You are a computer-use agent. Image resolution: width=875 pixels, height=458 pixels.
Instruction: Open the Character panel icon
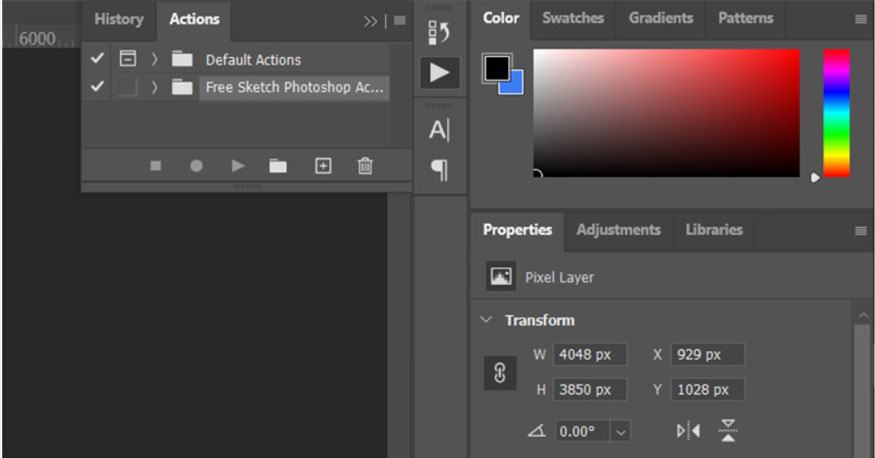coord(439,130)
